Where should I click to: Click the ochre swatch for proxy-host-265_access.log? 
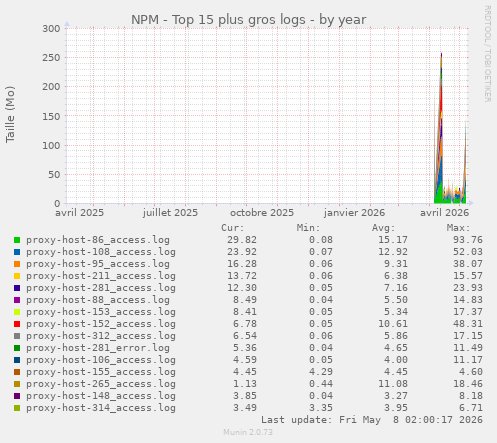click(x=17, y=384)
